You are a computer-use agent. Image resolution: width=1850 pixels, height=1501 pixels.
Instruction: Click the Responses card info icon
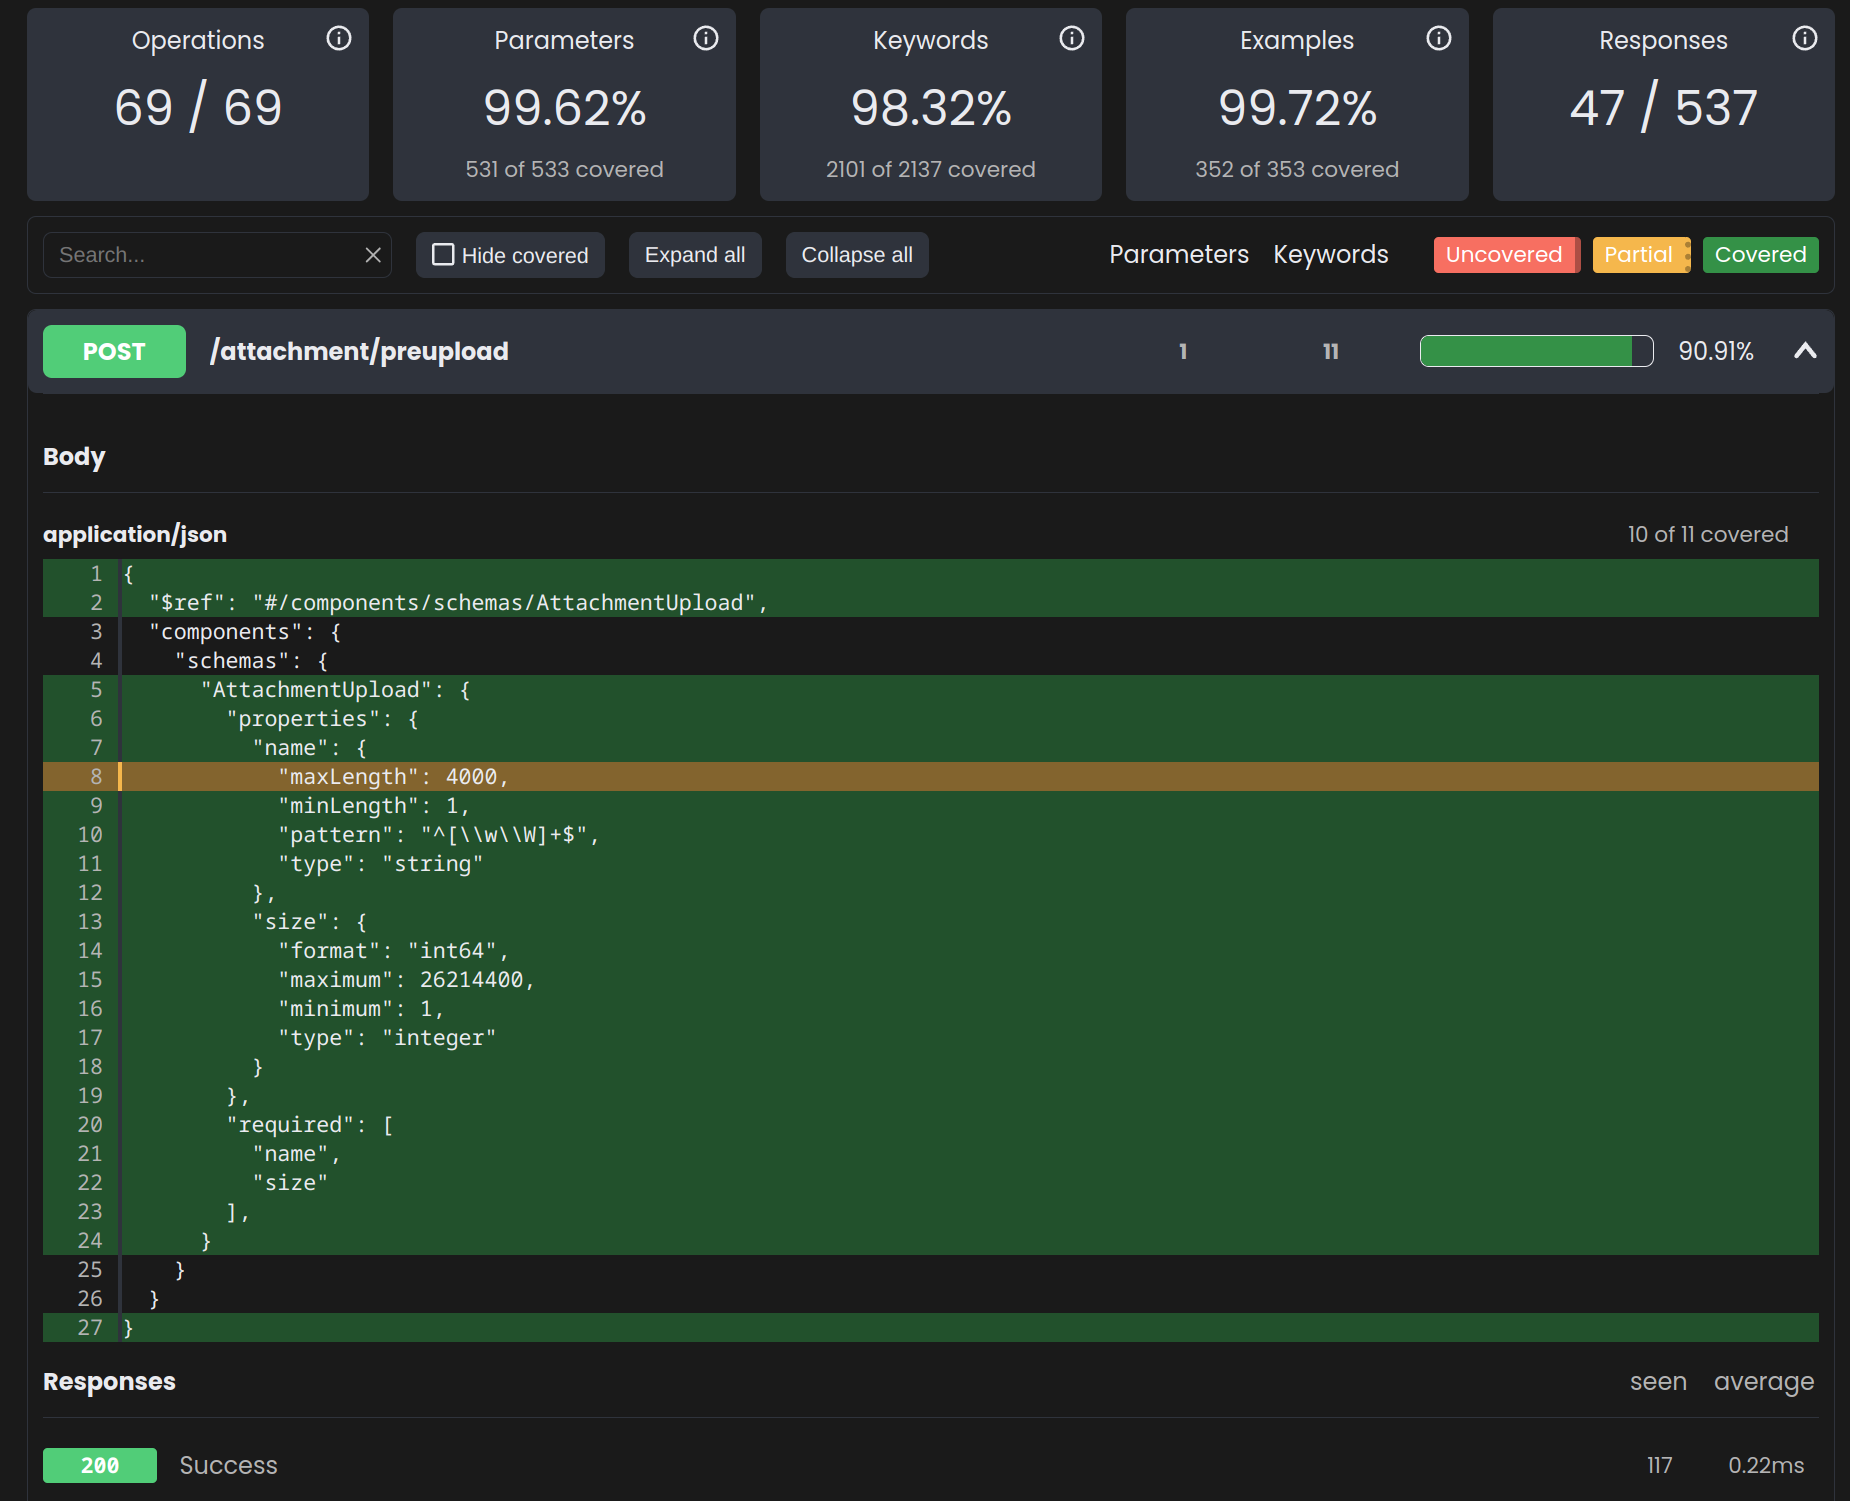1805,38
